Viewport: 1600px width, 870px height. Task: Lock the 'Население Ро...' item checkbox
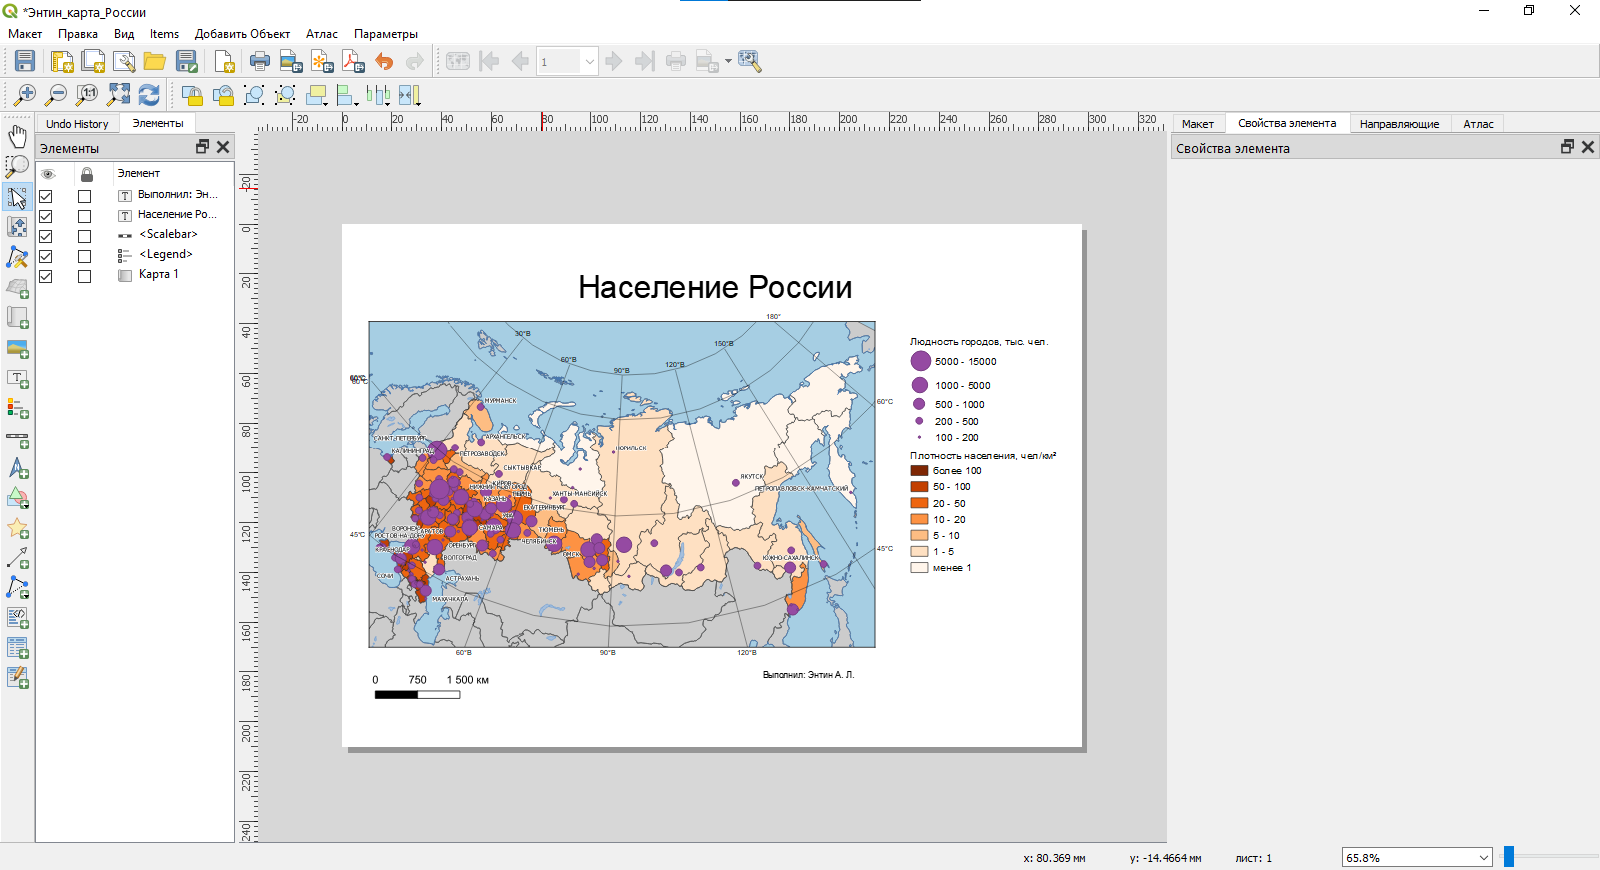pyautogui.click(x=85, y=216)
